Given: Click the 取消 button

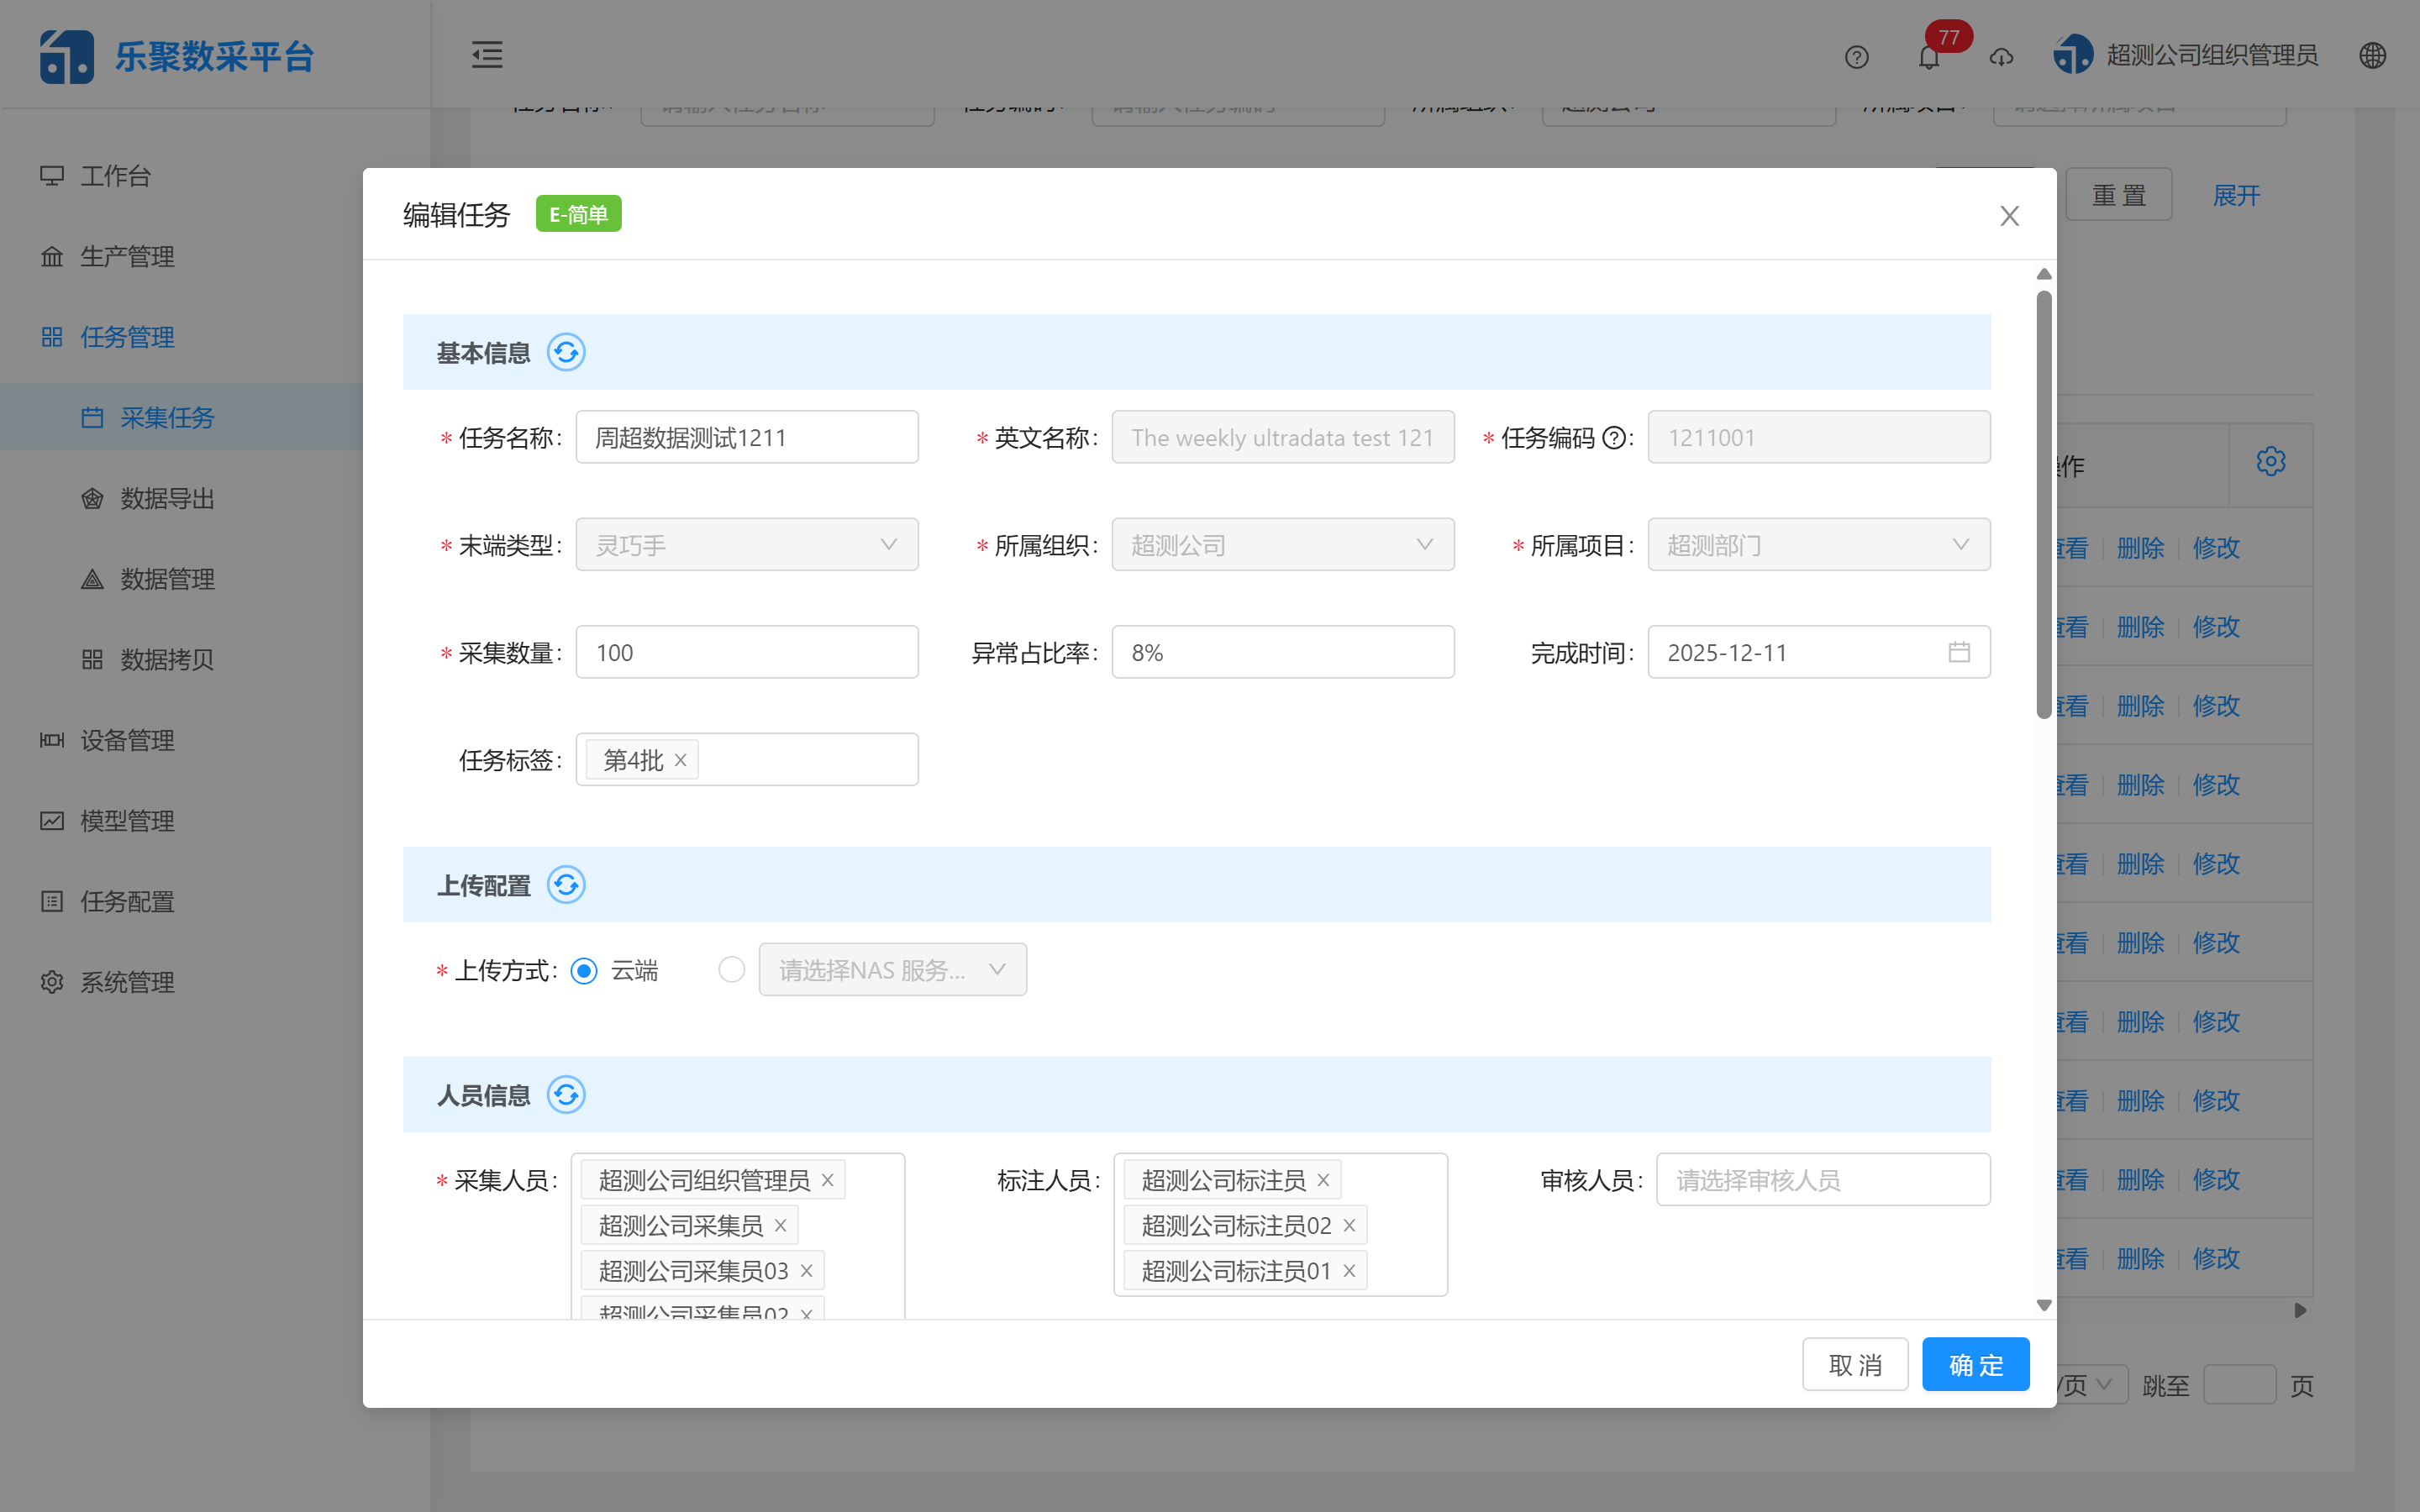Looking at the screenshot, I should point(1855,1364).
